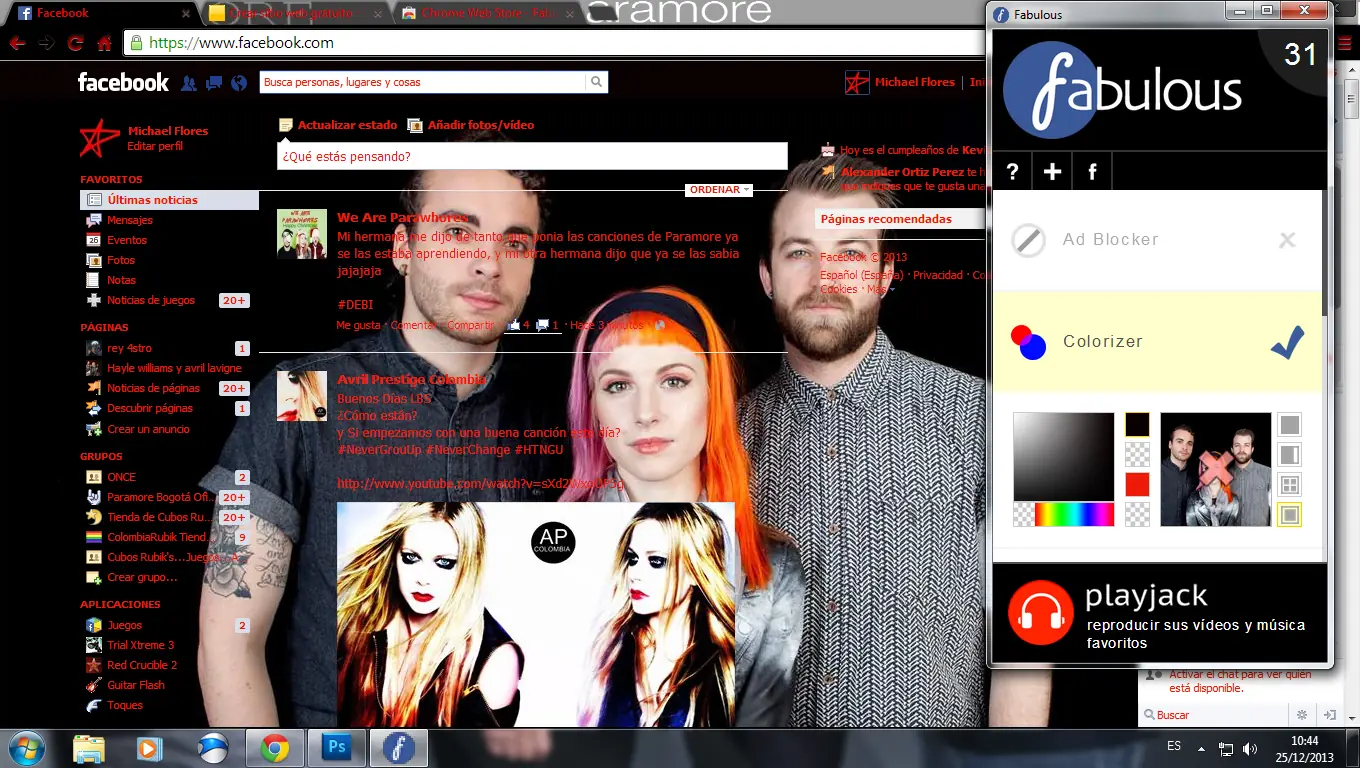
Task: Toggle the Ad Blocker X switch
Action: 1287,240
